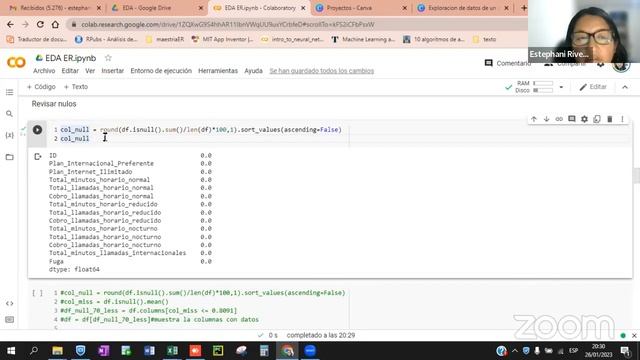Open RPubs - Análisis bookmark
Image resolution: width=640 pixels, height=360 pixels.
107,39
